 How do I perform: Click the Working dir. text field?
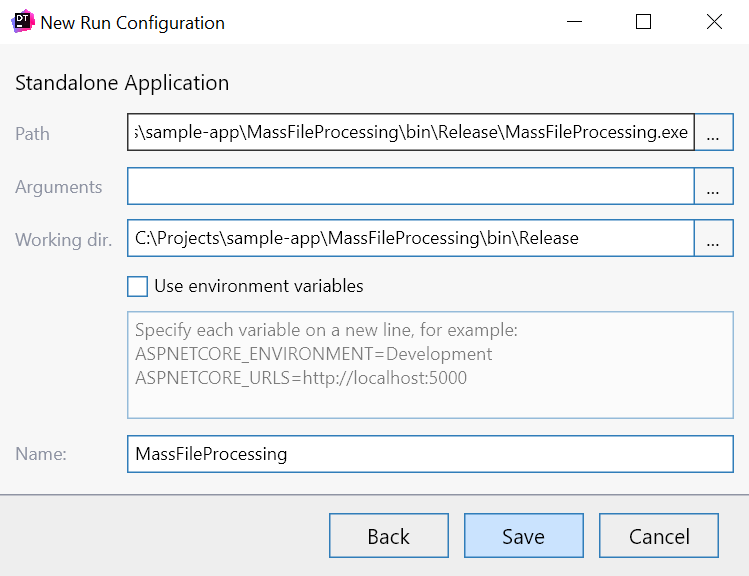coord(410,239)
